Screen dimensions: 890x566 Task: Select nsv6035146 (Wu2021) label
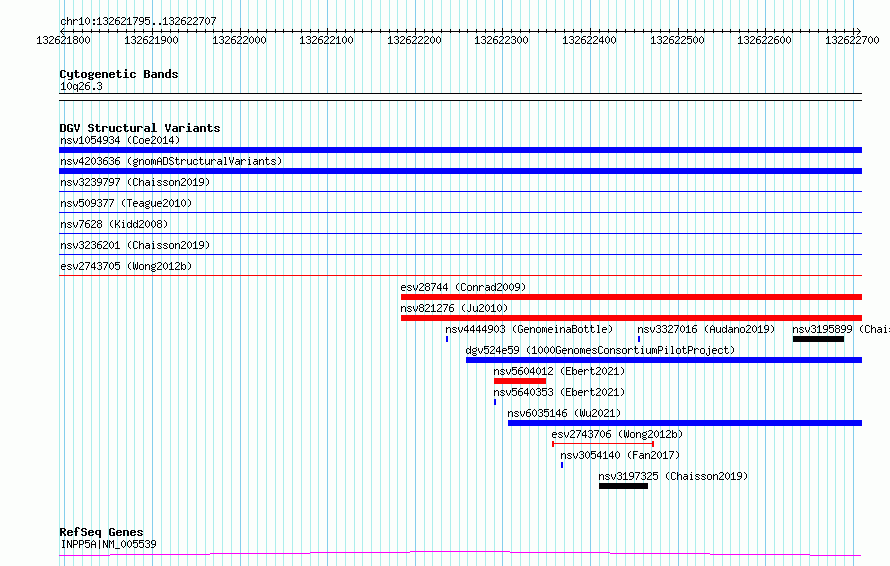coord(564,413)
